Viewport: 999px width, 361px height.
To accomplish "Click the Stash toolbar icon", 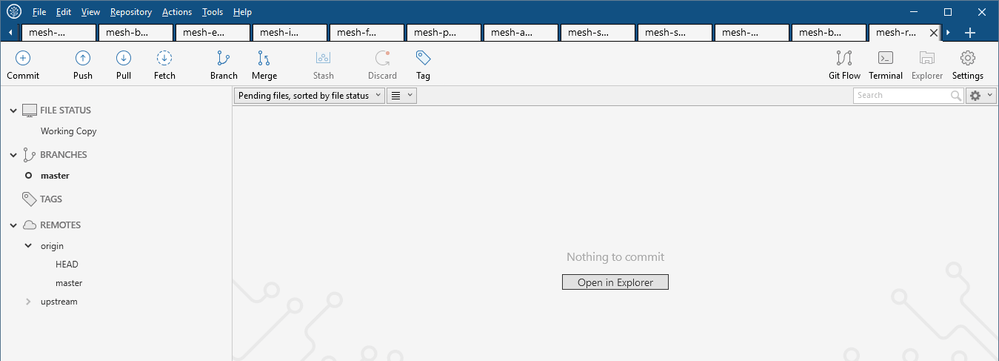I will point(323,59).
